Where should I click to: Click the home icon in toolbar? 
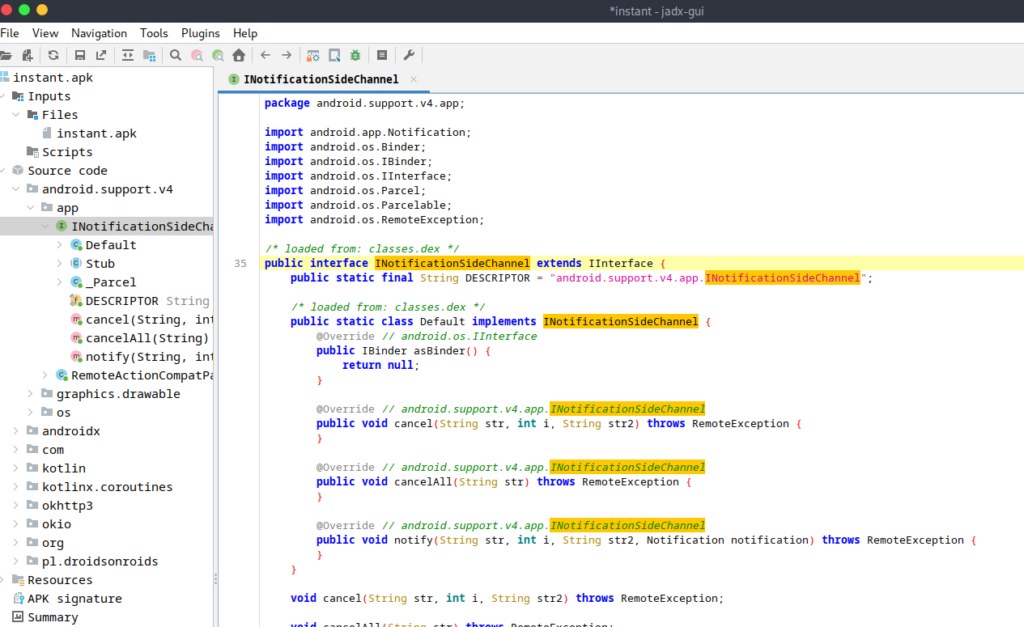point(238,55)
